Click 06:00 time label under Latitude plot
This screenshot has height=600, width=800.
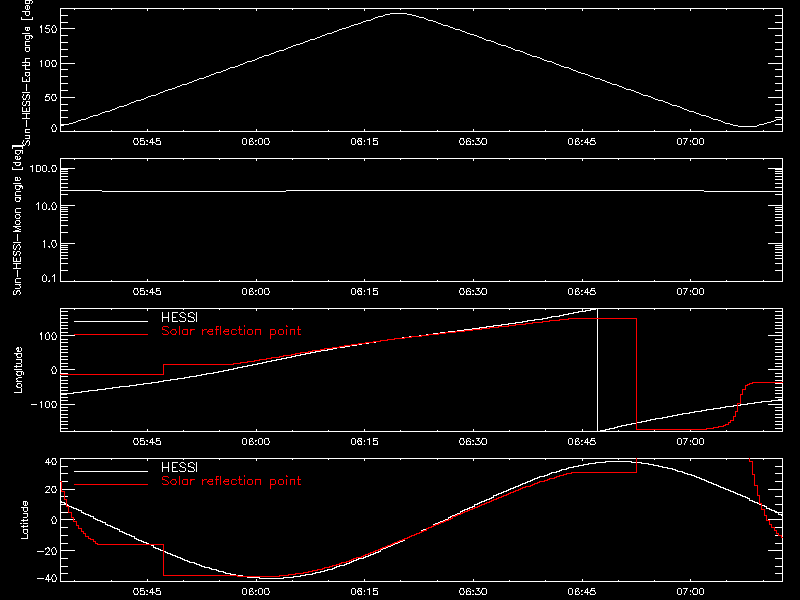click(x=256, y=592)
